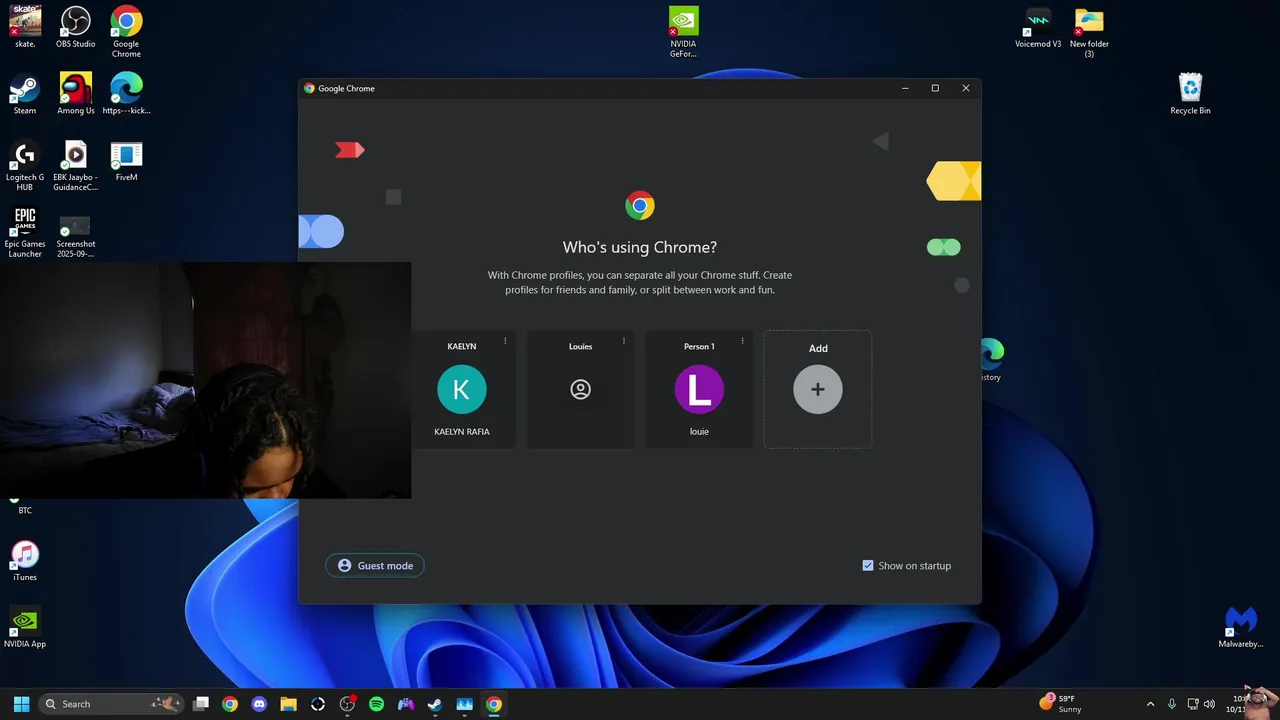
Task: Select the iTunes desktop icon
Action: pyautogui.click(x=25, y=560)
